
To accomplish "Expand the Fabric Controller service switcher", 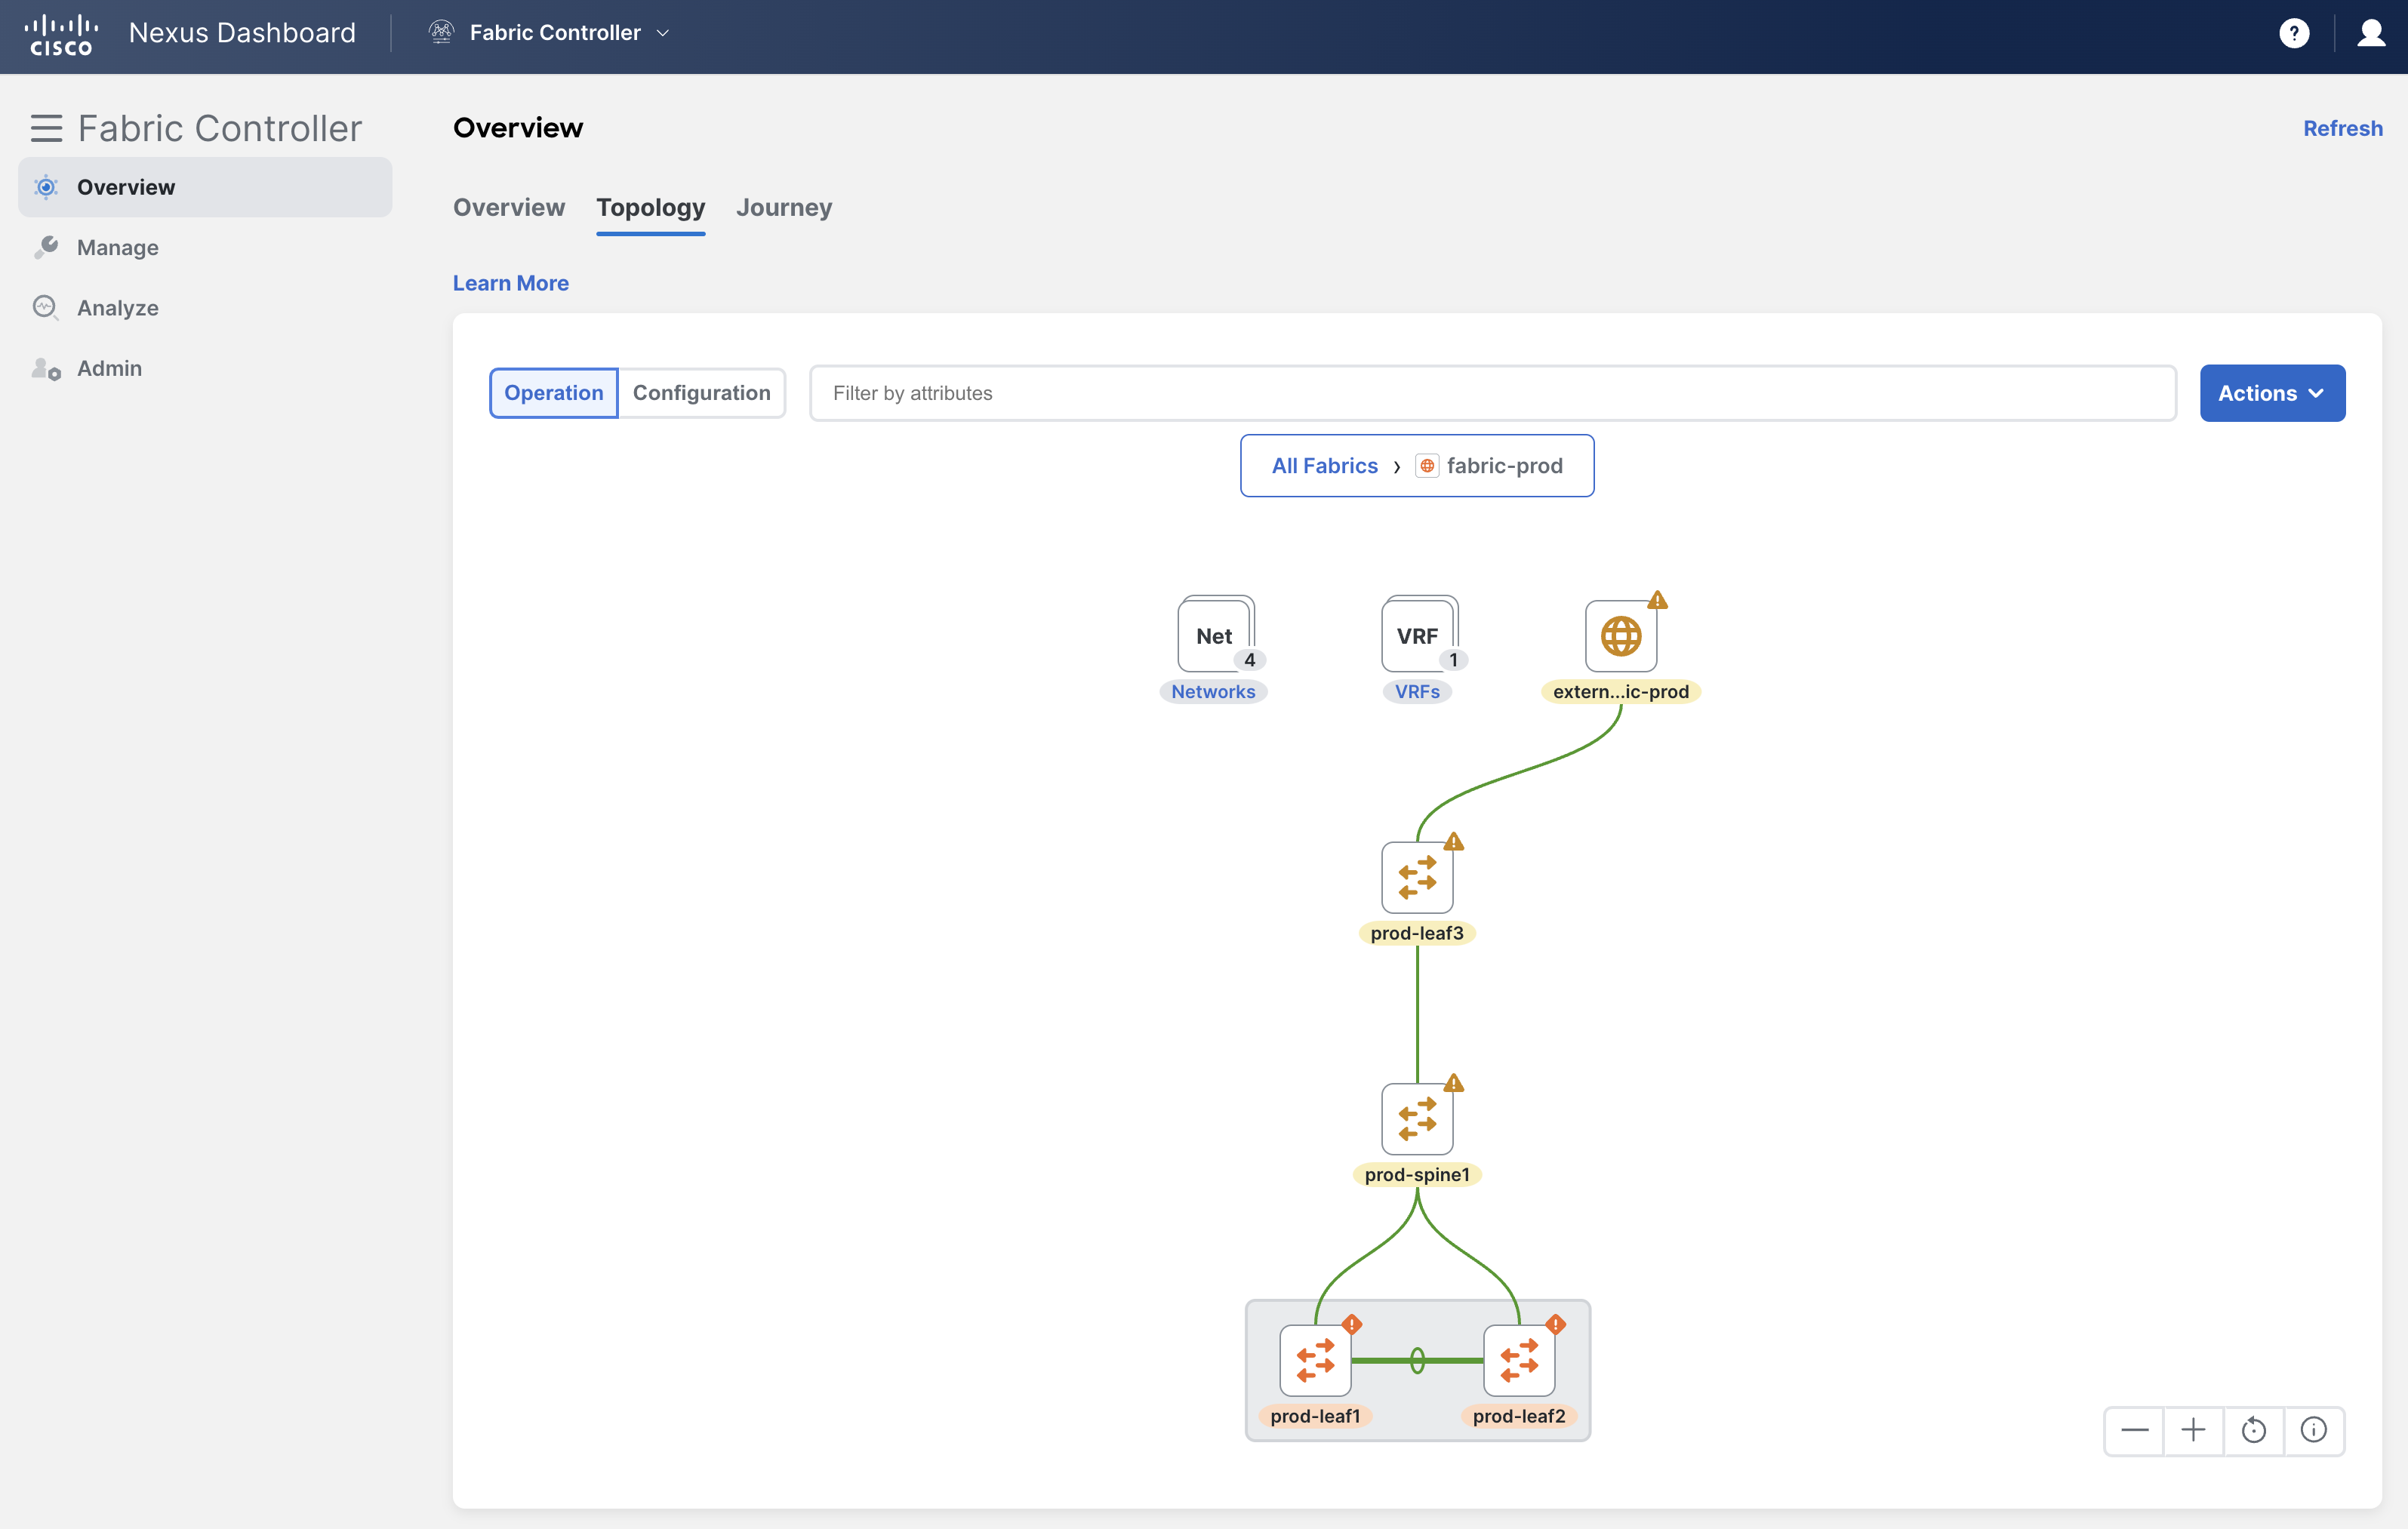I will click(663, 33).
